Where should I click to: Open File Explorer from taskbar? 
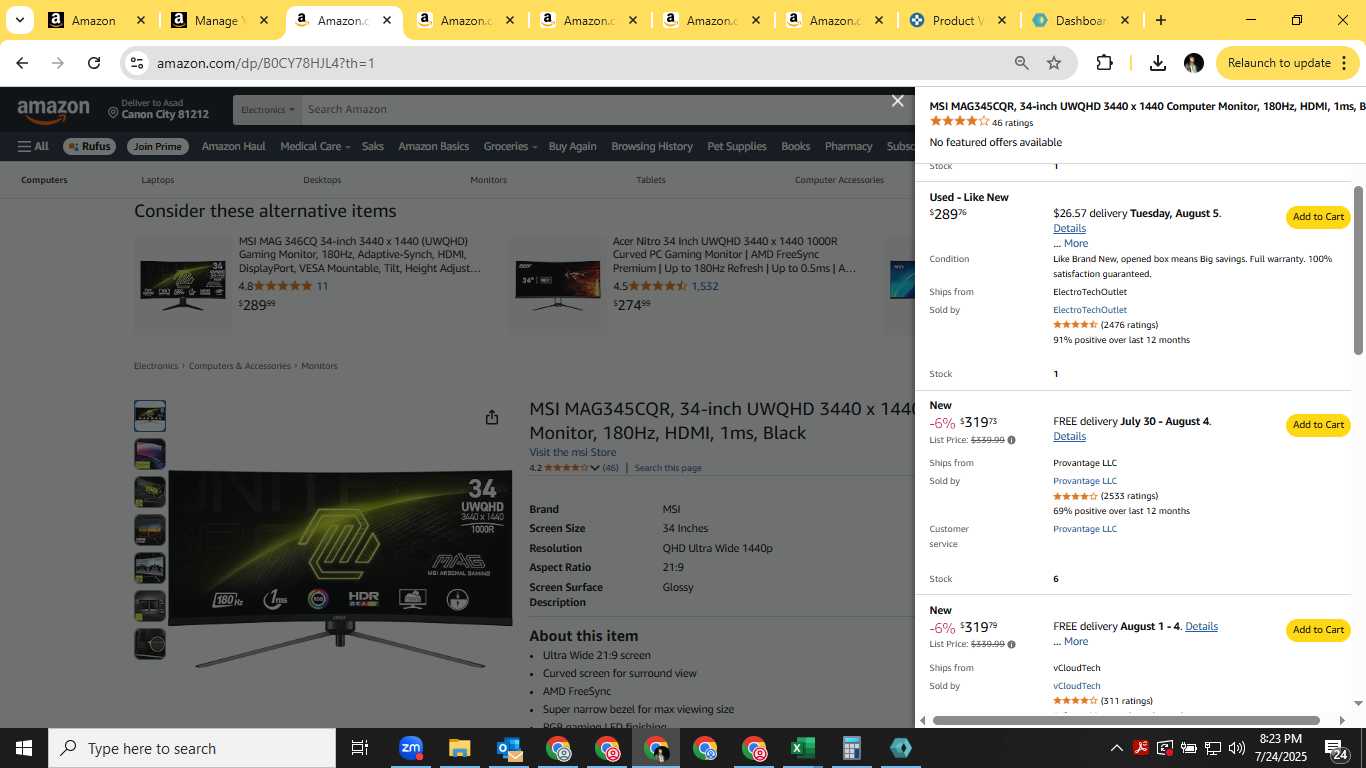tap(459, 748)
